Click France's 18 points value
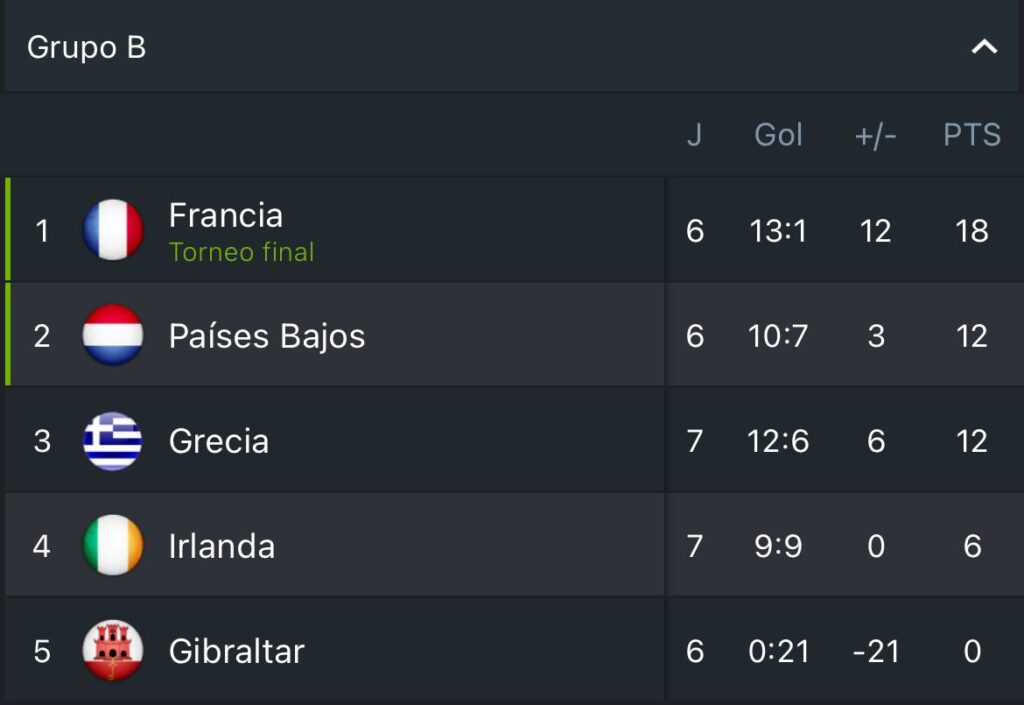Viewport: 1024px width, 705px height. pyautogui.click(x=972, y=231)
